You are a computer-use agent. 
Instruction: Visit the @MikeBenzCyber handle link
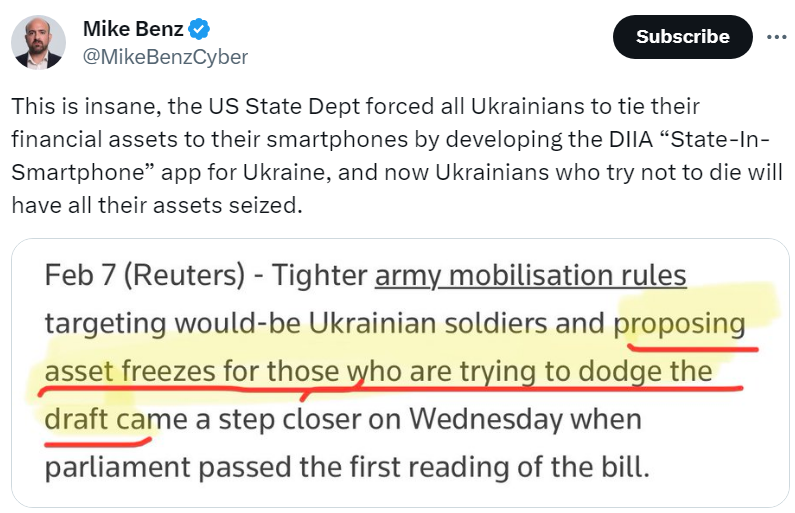[x=165, y=56]
